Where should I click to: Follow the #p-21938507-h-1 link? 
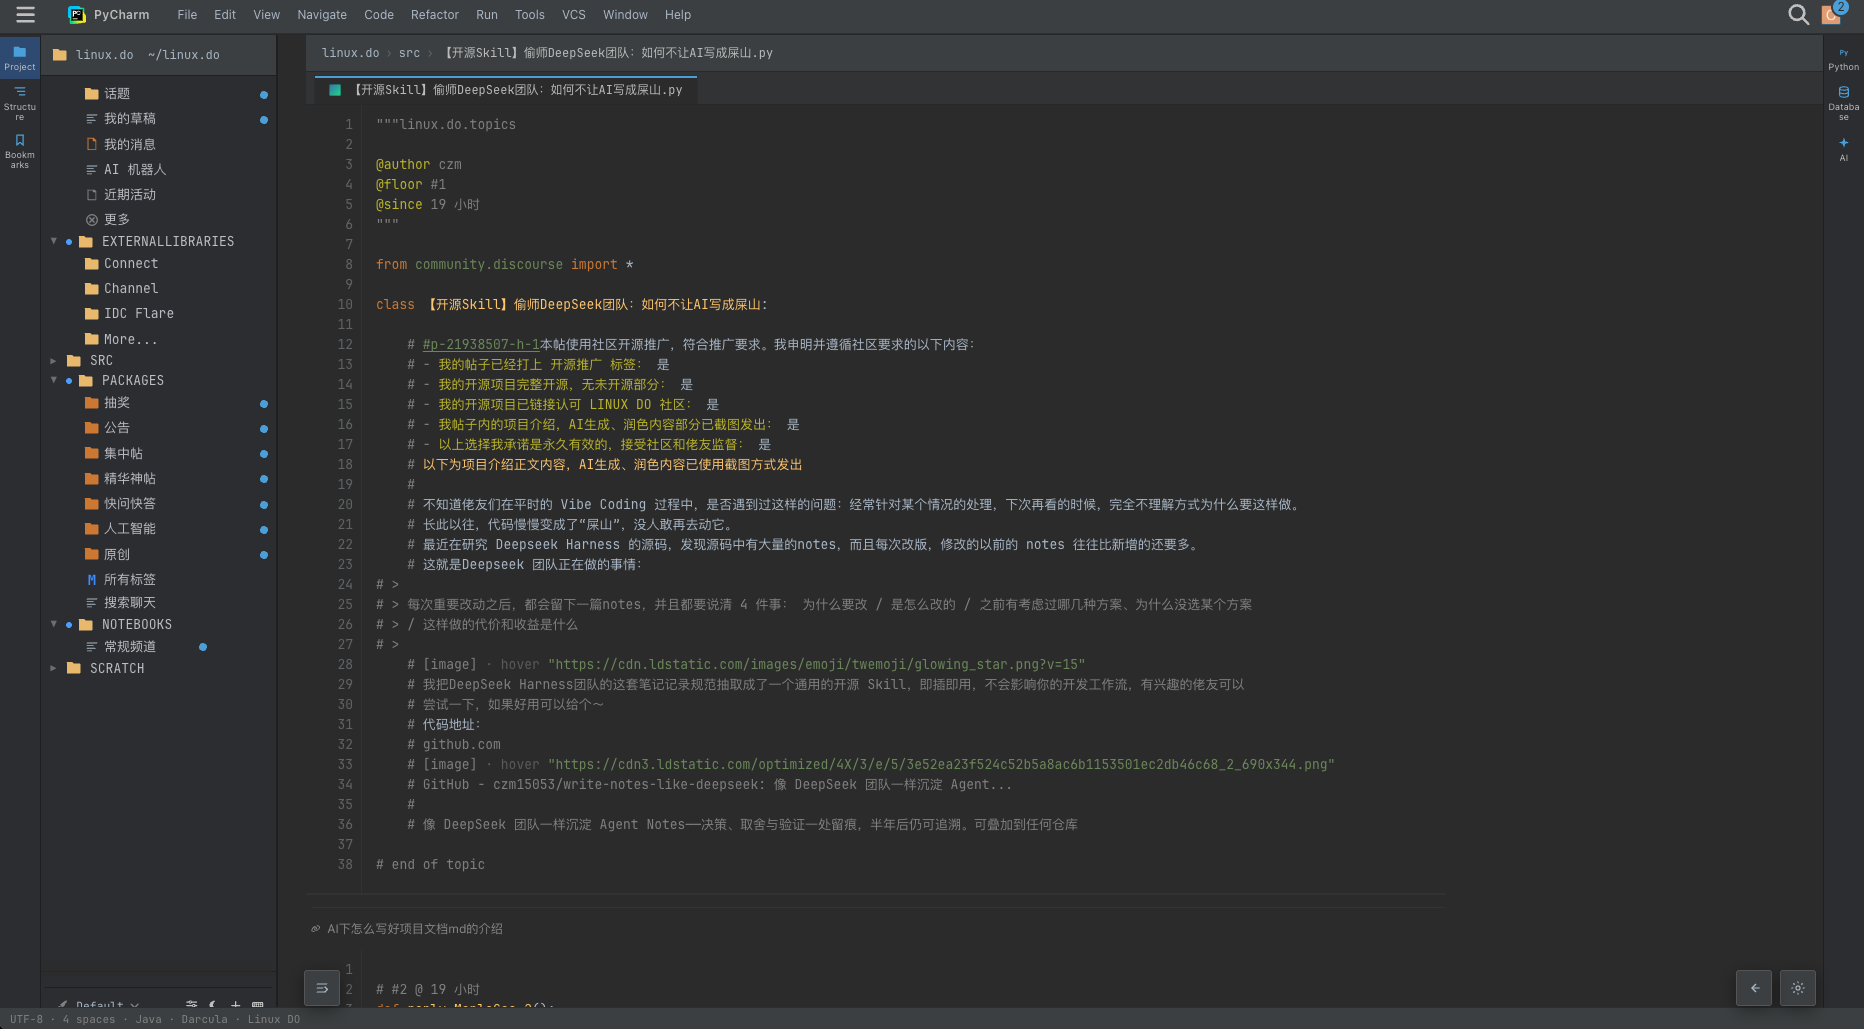click(481, 345)
